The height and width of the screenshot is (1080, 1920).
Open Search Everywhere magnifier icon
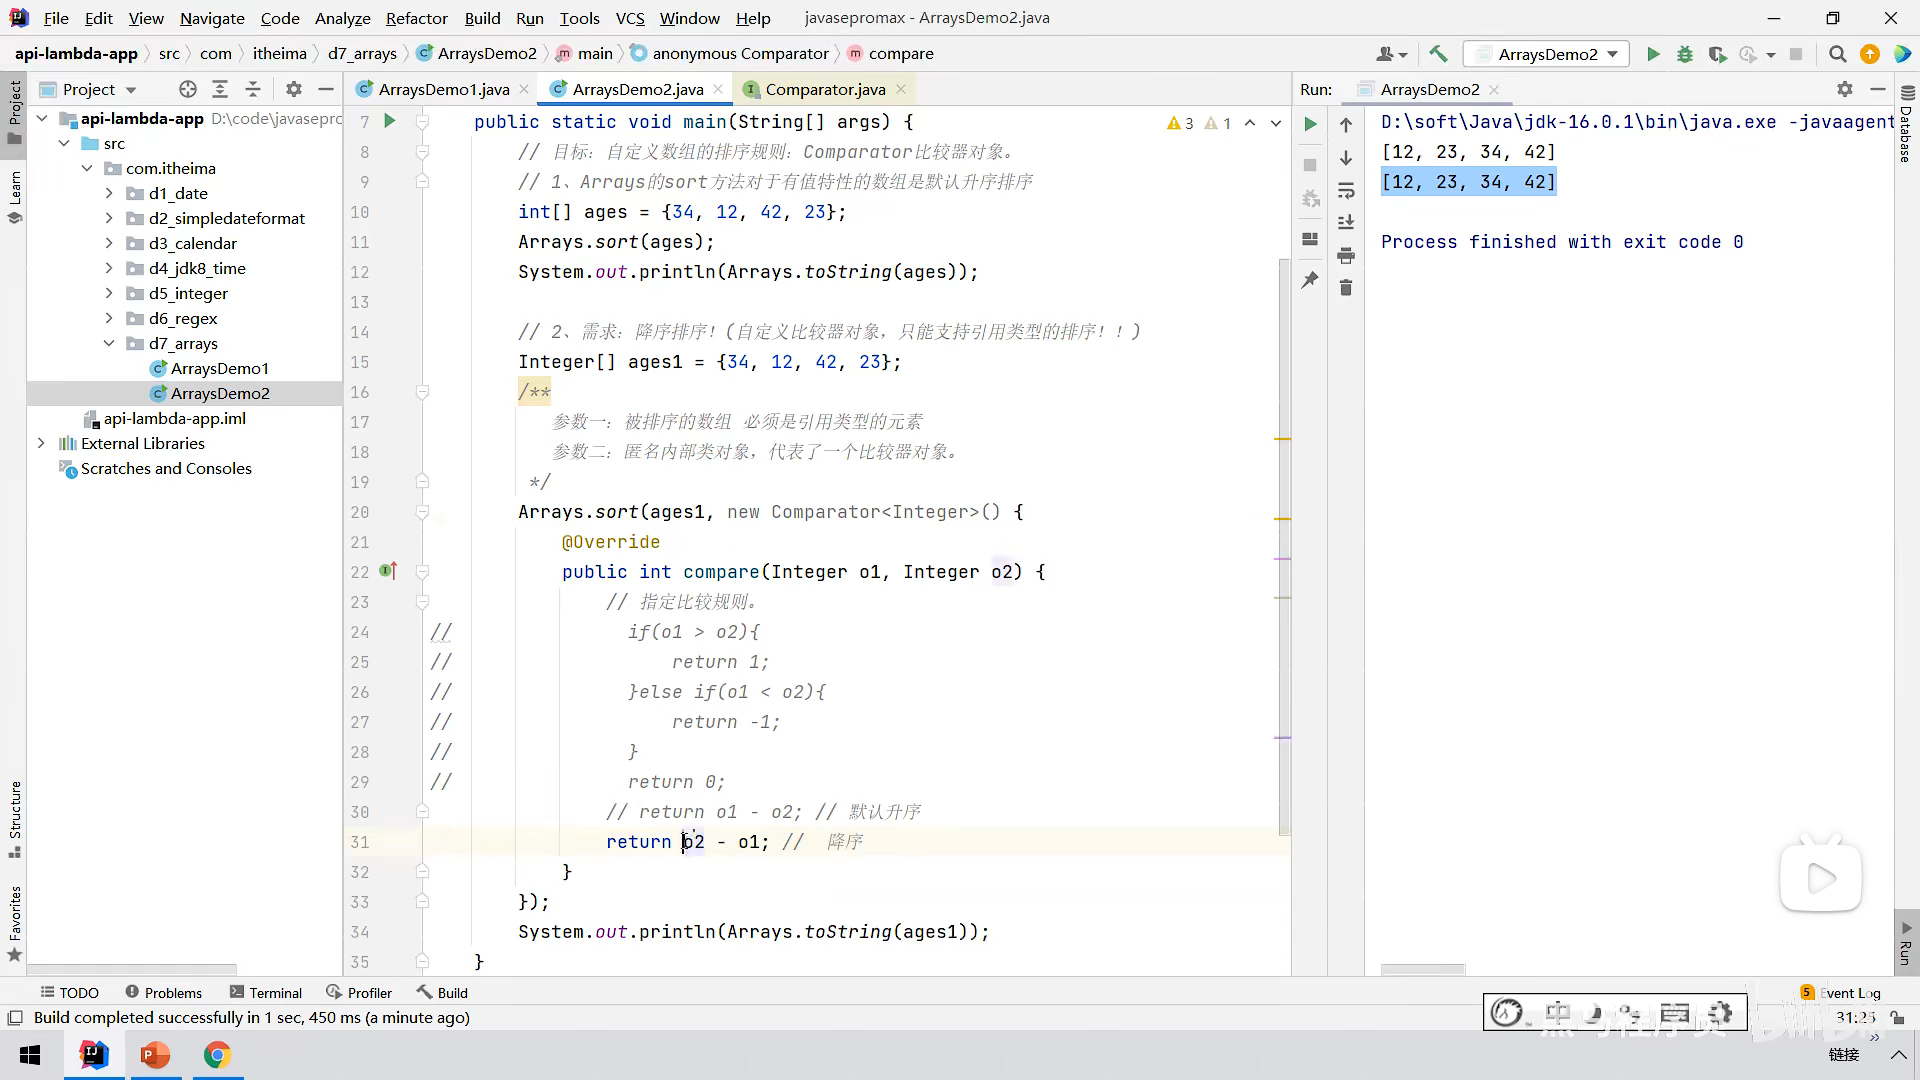[1837, 54]
